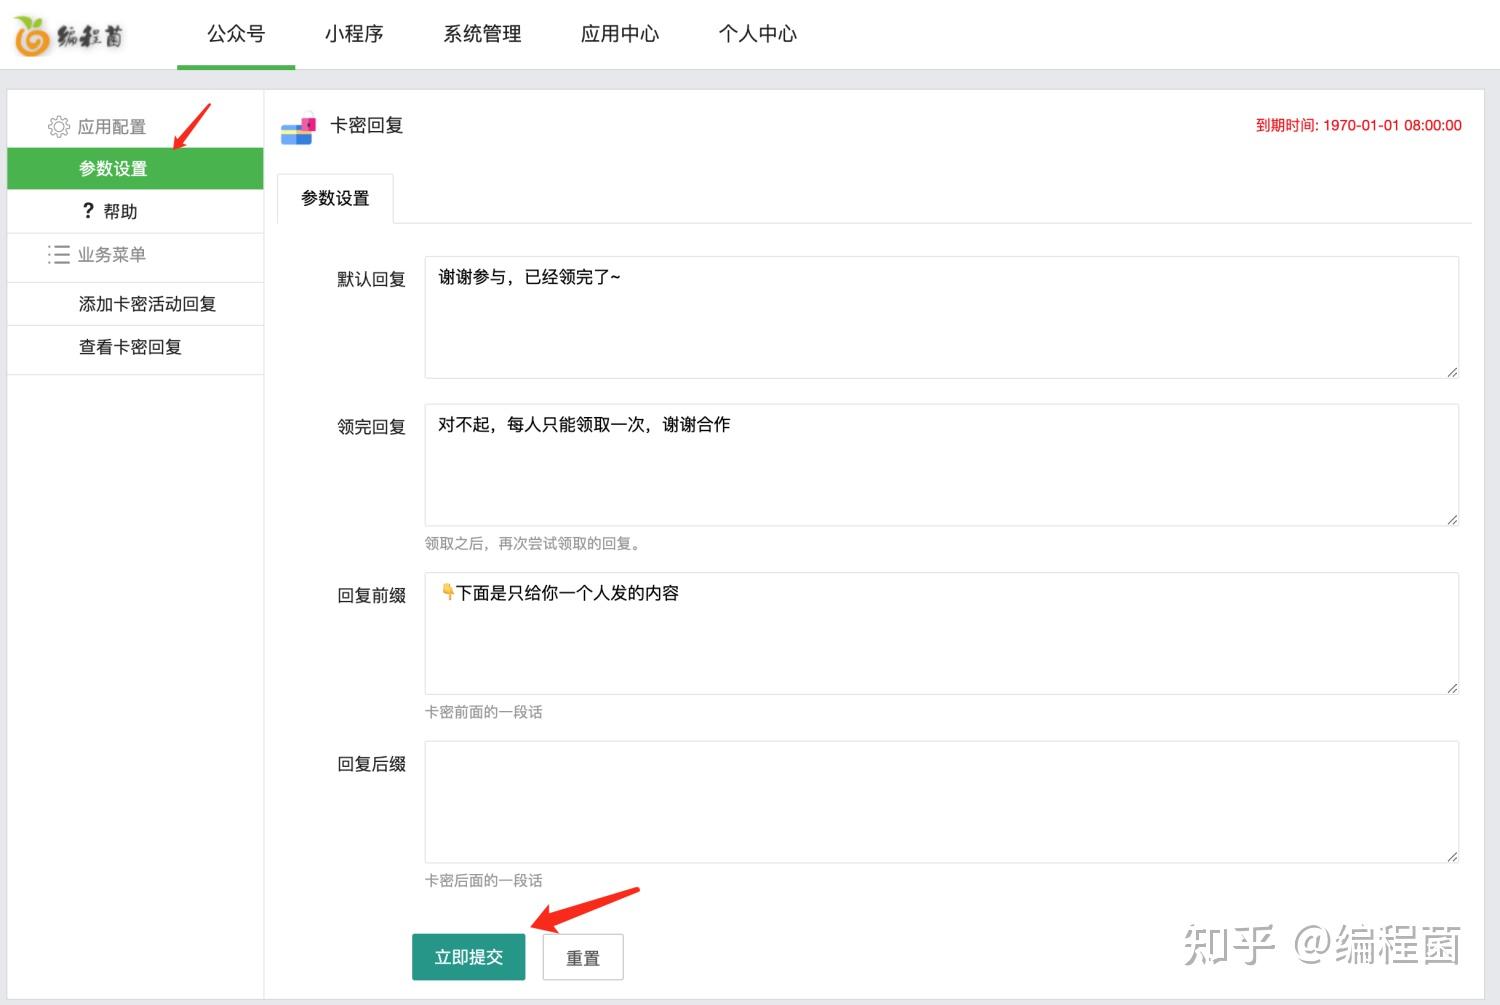Select the 参数设置 content tab
Image resolution: width=1500 pixels, height=1005 pixels.
pyautogui.click(x=335, y=198)
